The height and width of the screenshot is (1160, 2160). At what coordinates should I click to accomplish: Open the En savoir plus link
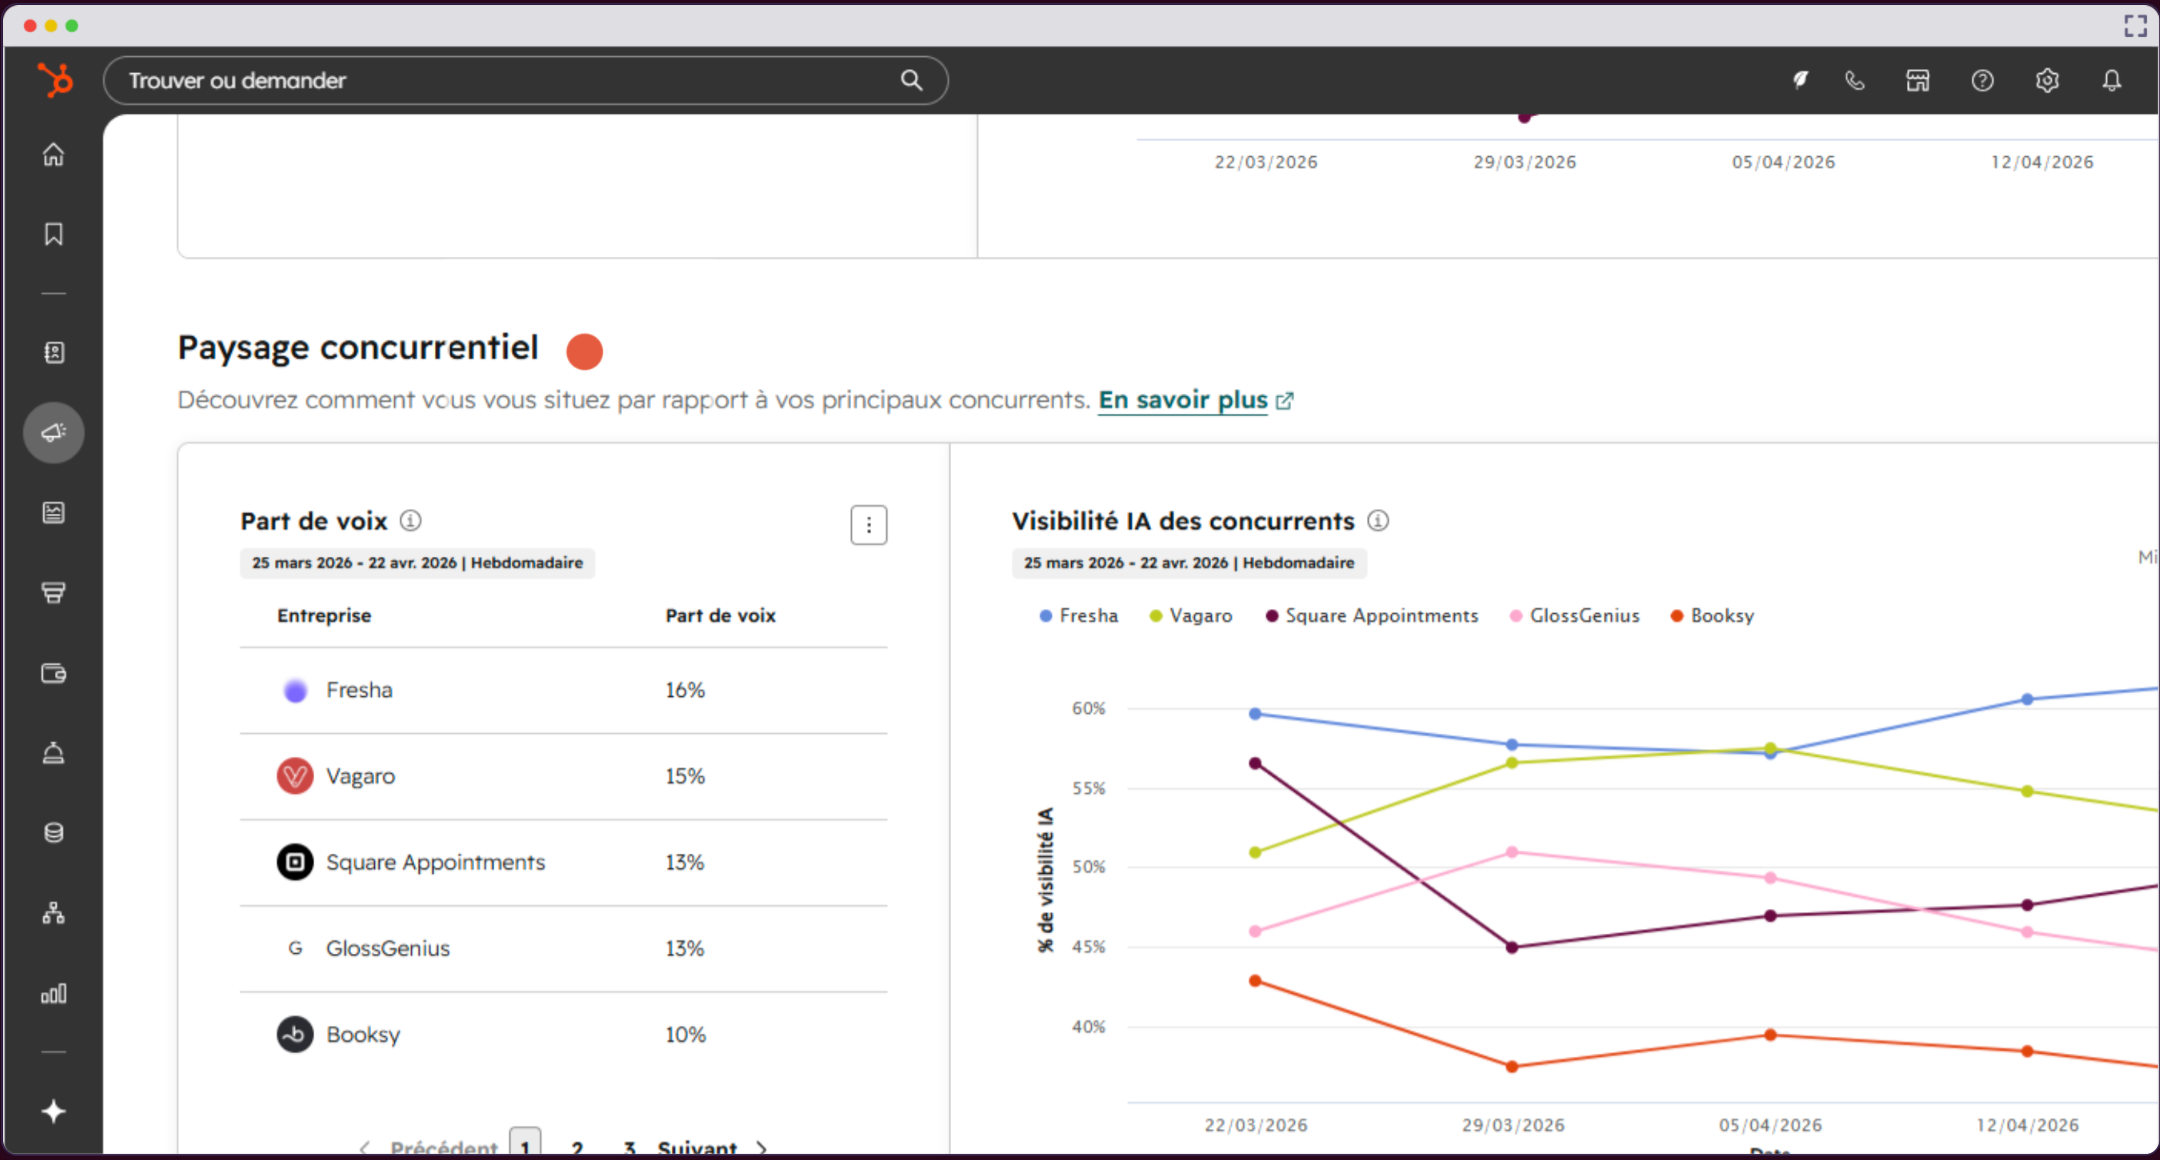pos(1196,400)
